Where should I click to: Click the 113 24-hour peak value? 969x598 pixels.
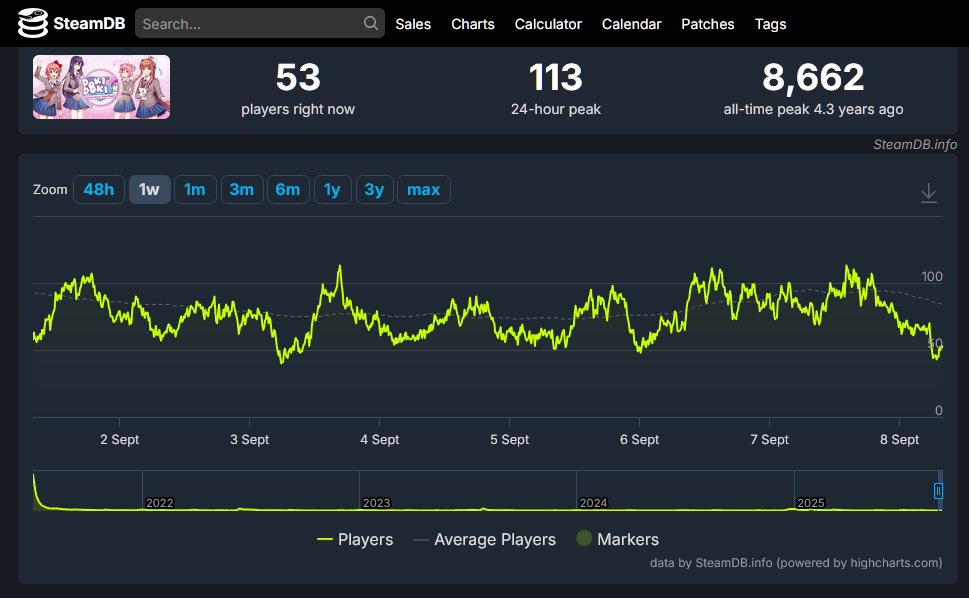pos(556,77)
